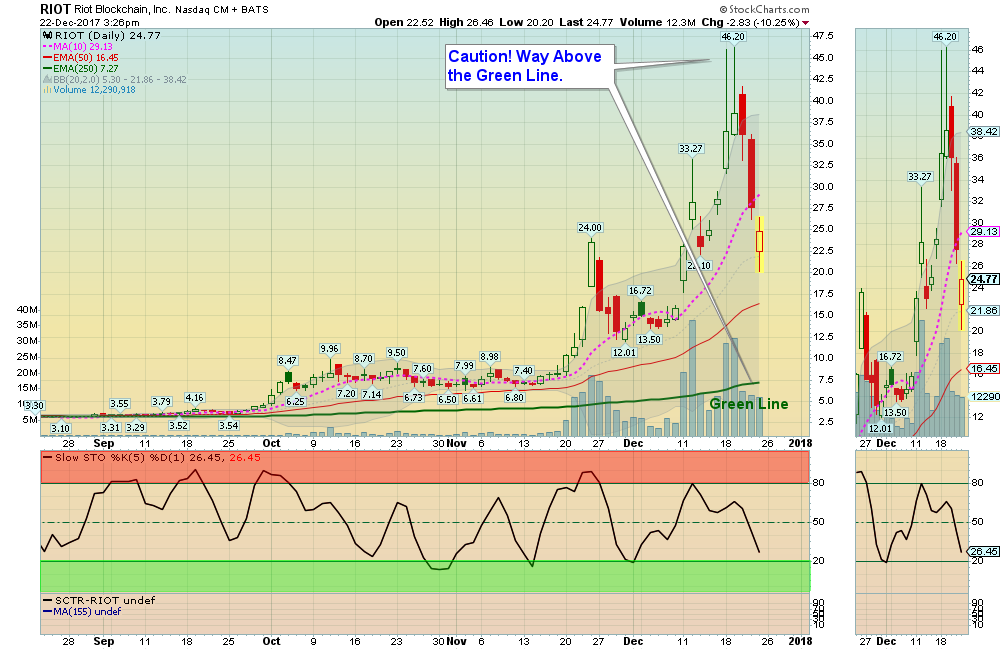Click the 38.42 tag in zoomed panel
The width and height of the screenshot is (1000, 650).
[x=984, y=132]
